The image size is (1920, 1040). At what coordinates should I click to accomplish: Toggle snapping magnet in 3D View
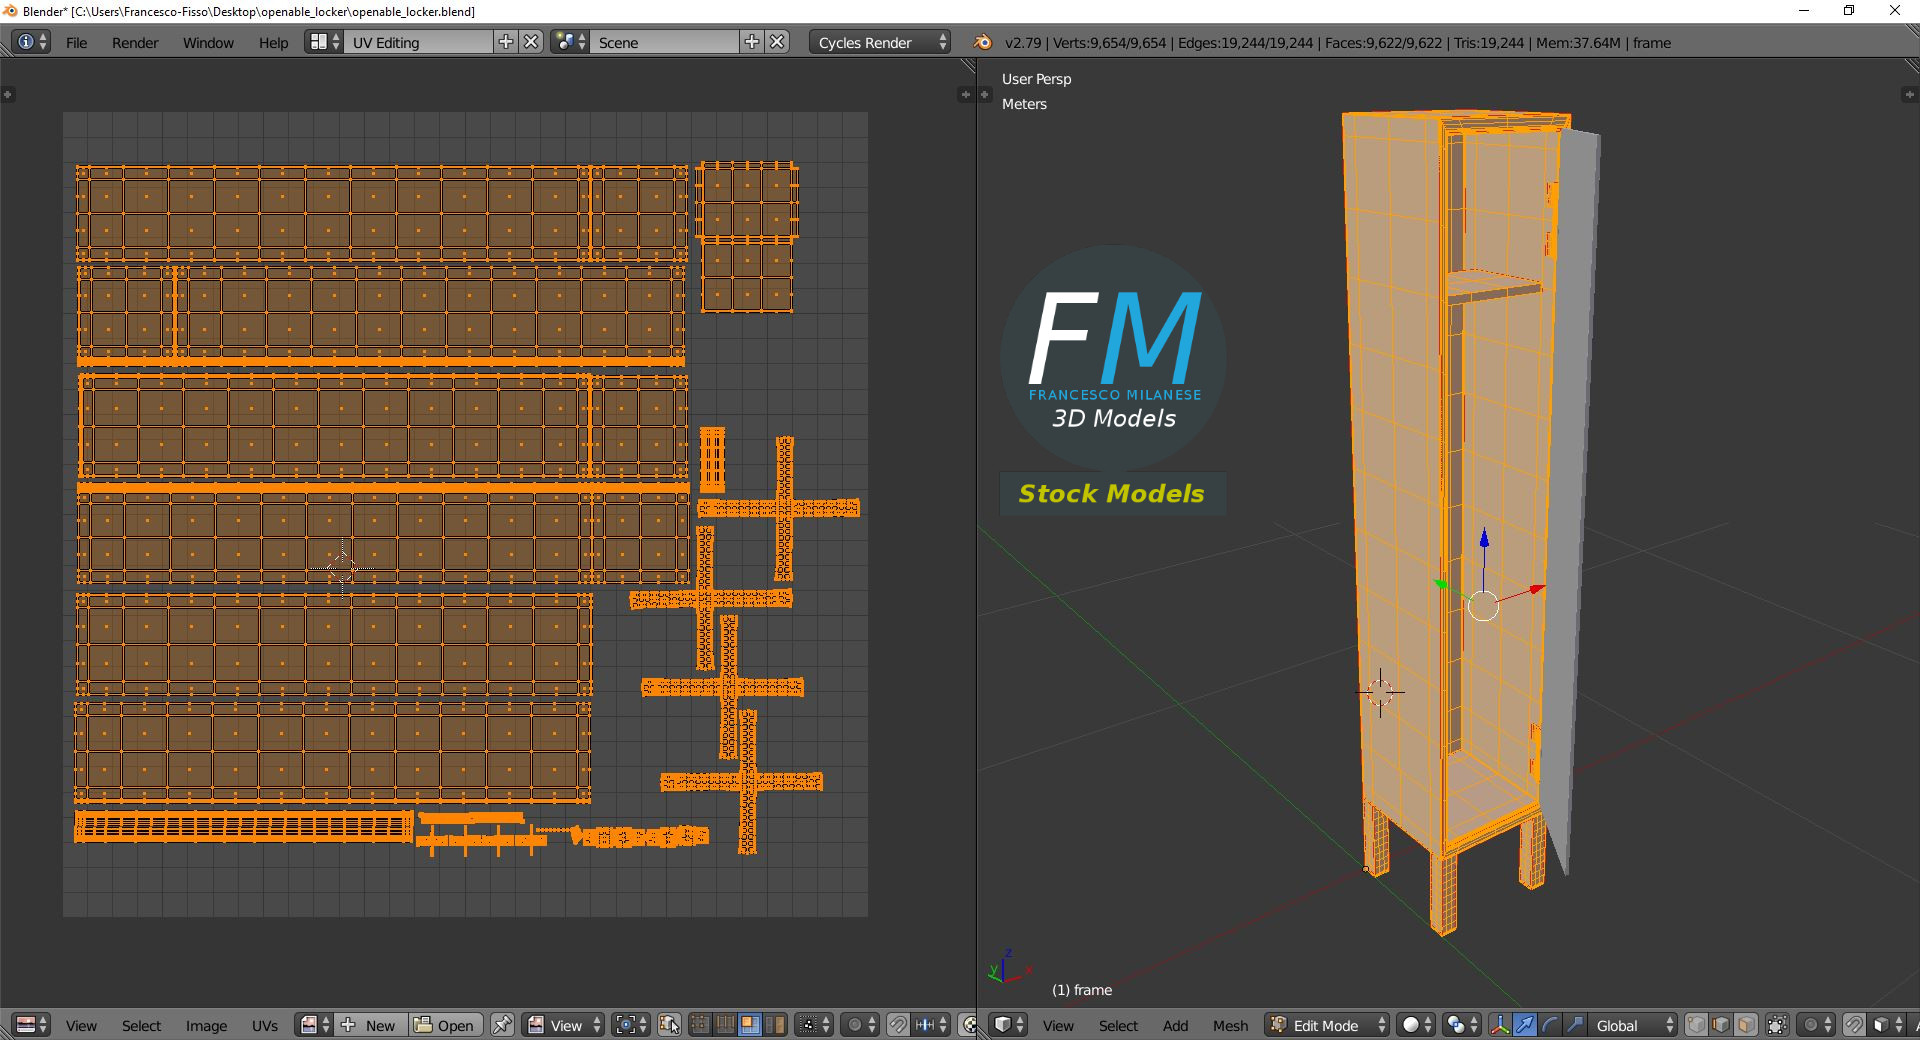point(1854,1025)
